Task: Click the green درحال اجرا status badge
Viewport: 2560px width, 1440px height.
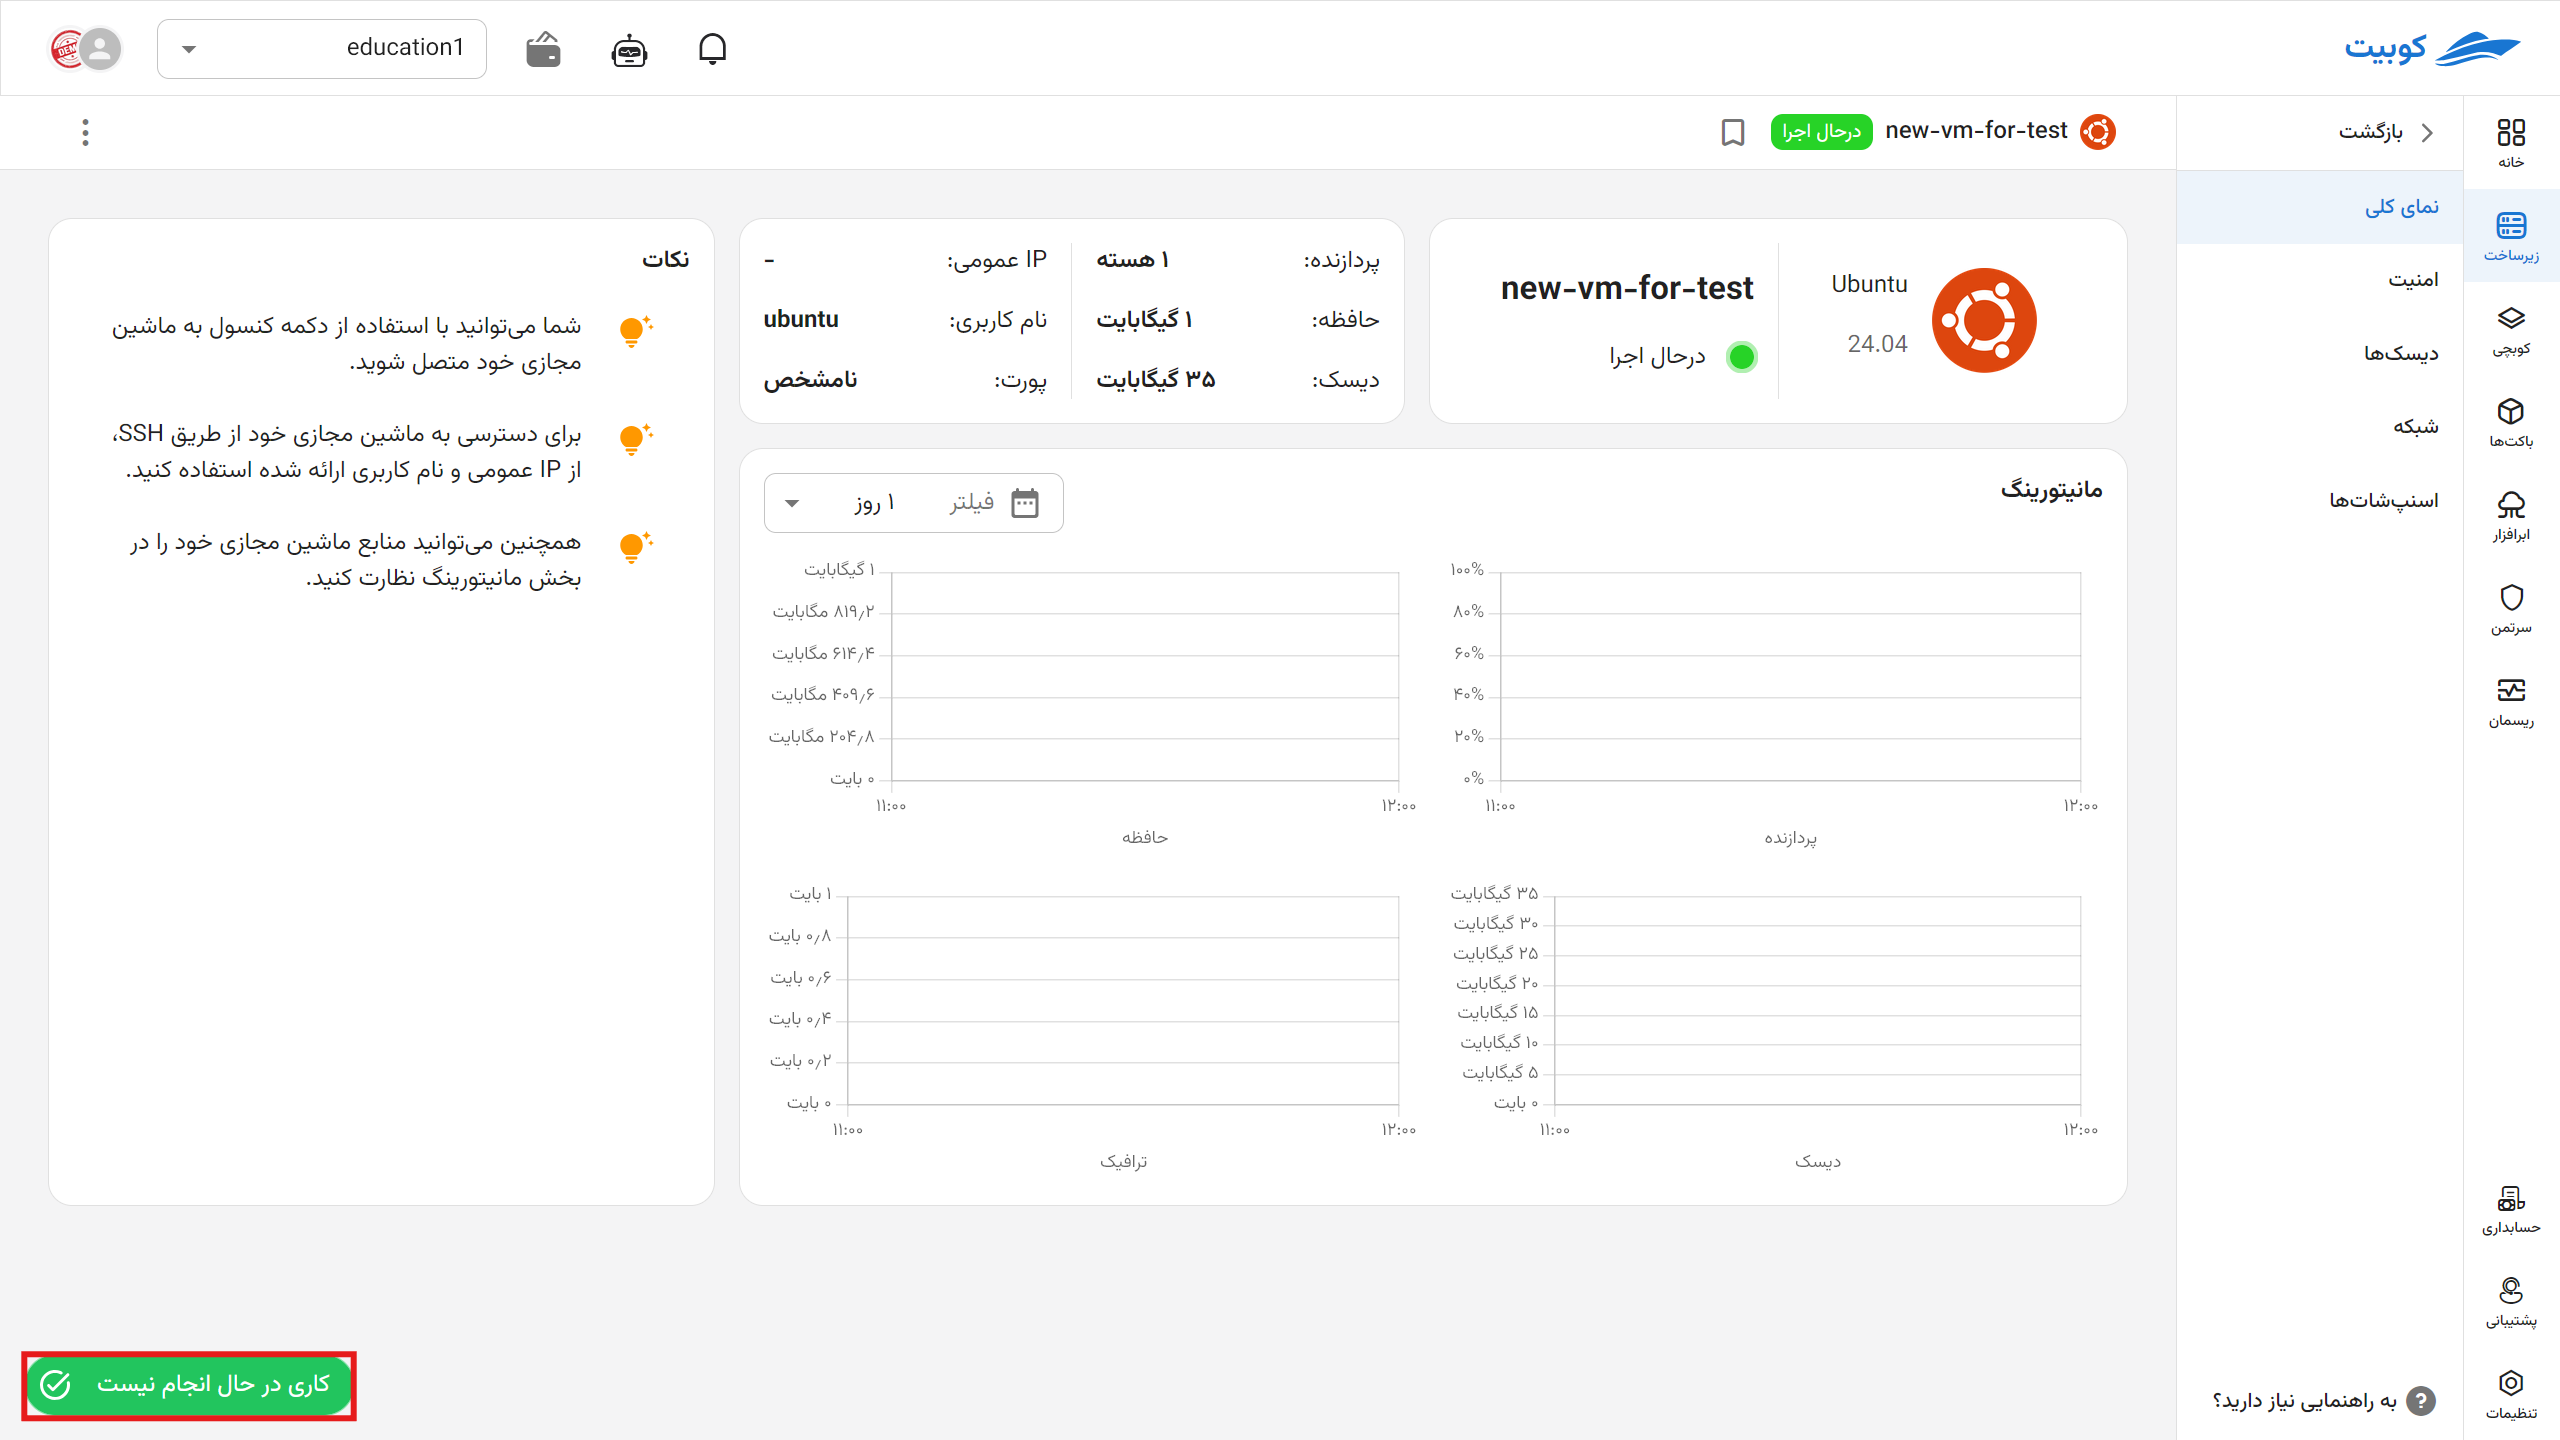Action: 1822,131
